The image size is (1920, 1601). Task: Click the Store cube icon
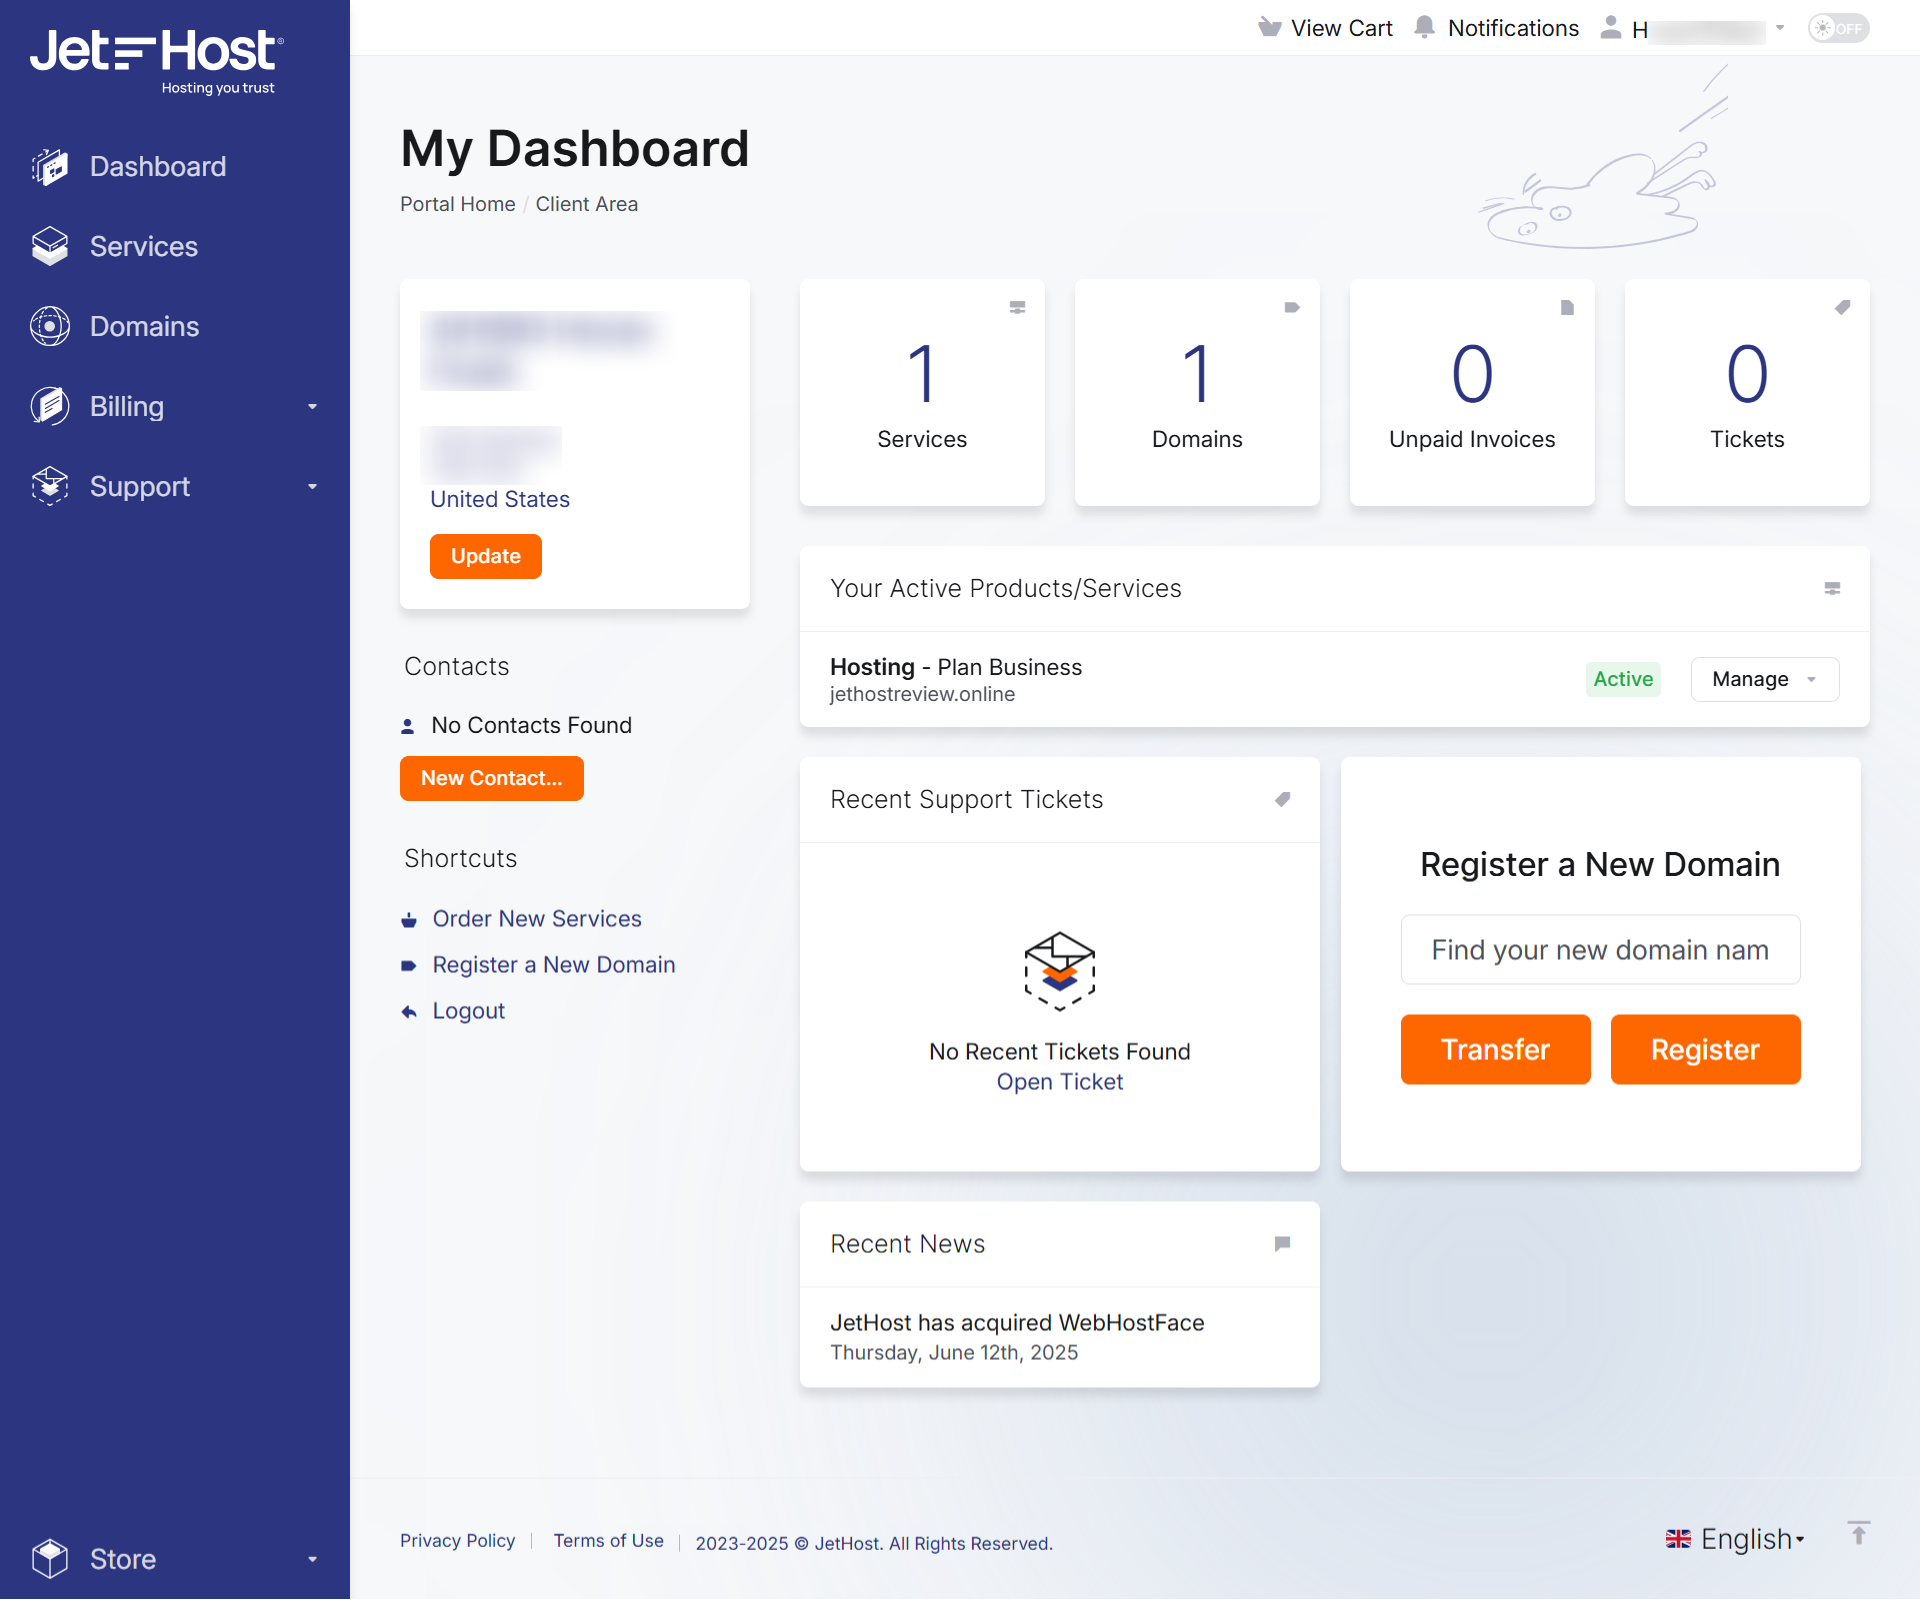(49, 1559)
